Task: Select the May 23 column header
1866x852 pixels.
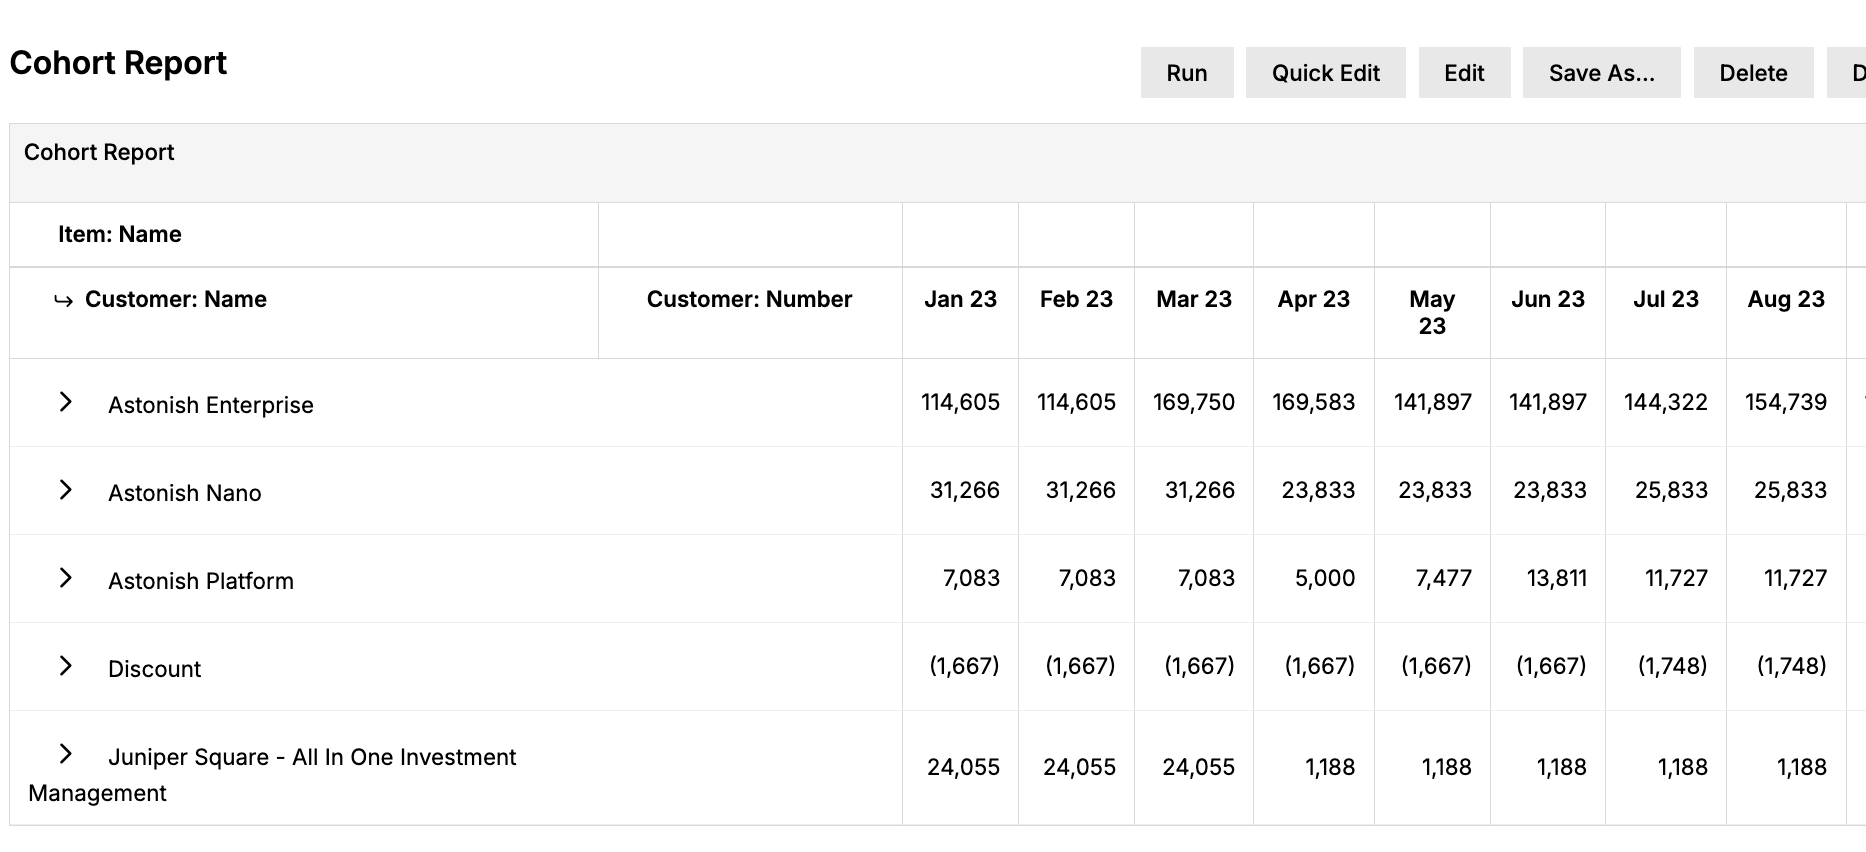Action: pyautogui.click(x=1432, y=312)
